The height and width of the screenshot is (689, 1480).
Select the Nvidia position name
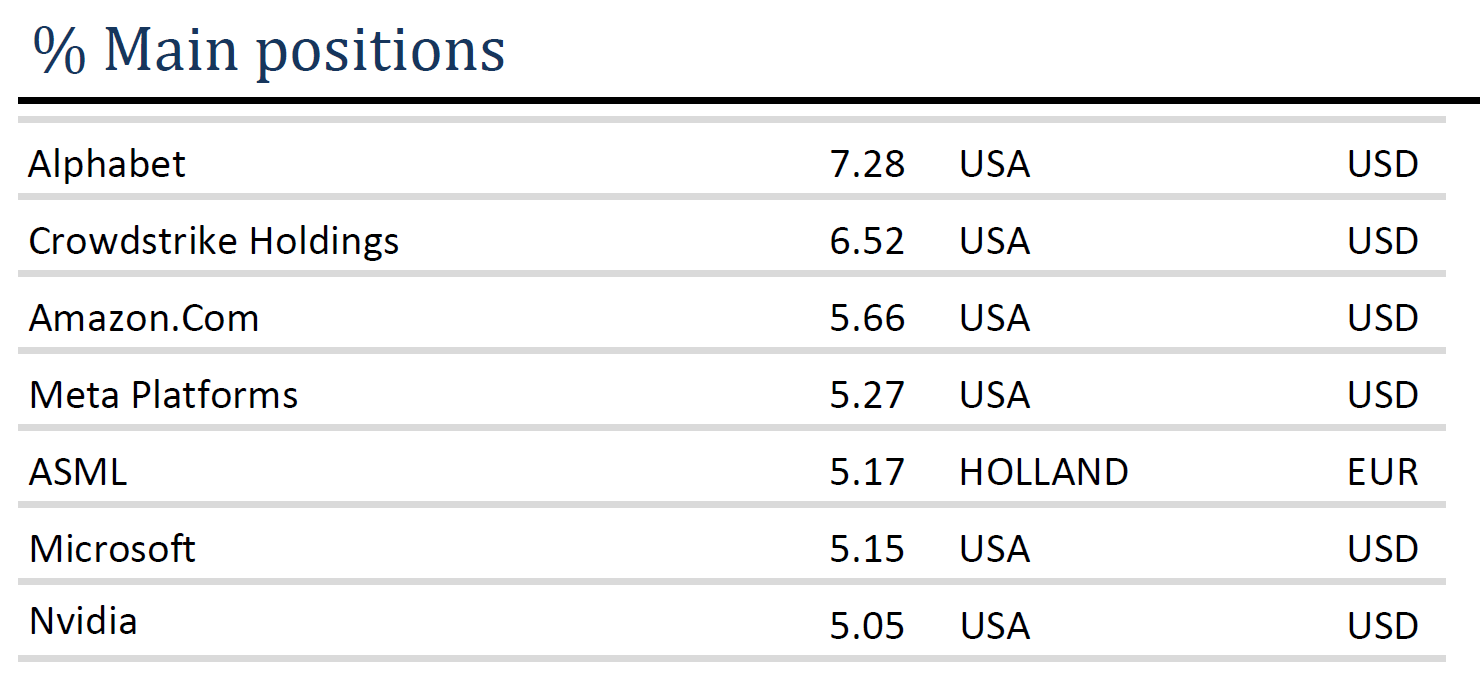coord(83,622)
